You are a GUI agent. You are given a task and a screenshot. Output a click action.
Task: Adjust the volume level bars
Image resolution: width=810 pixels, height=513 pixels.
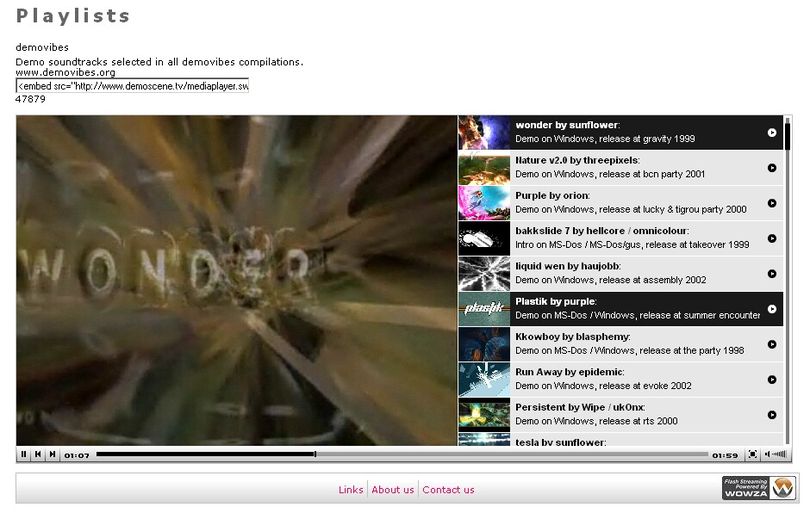[780, 454]
